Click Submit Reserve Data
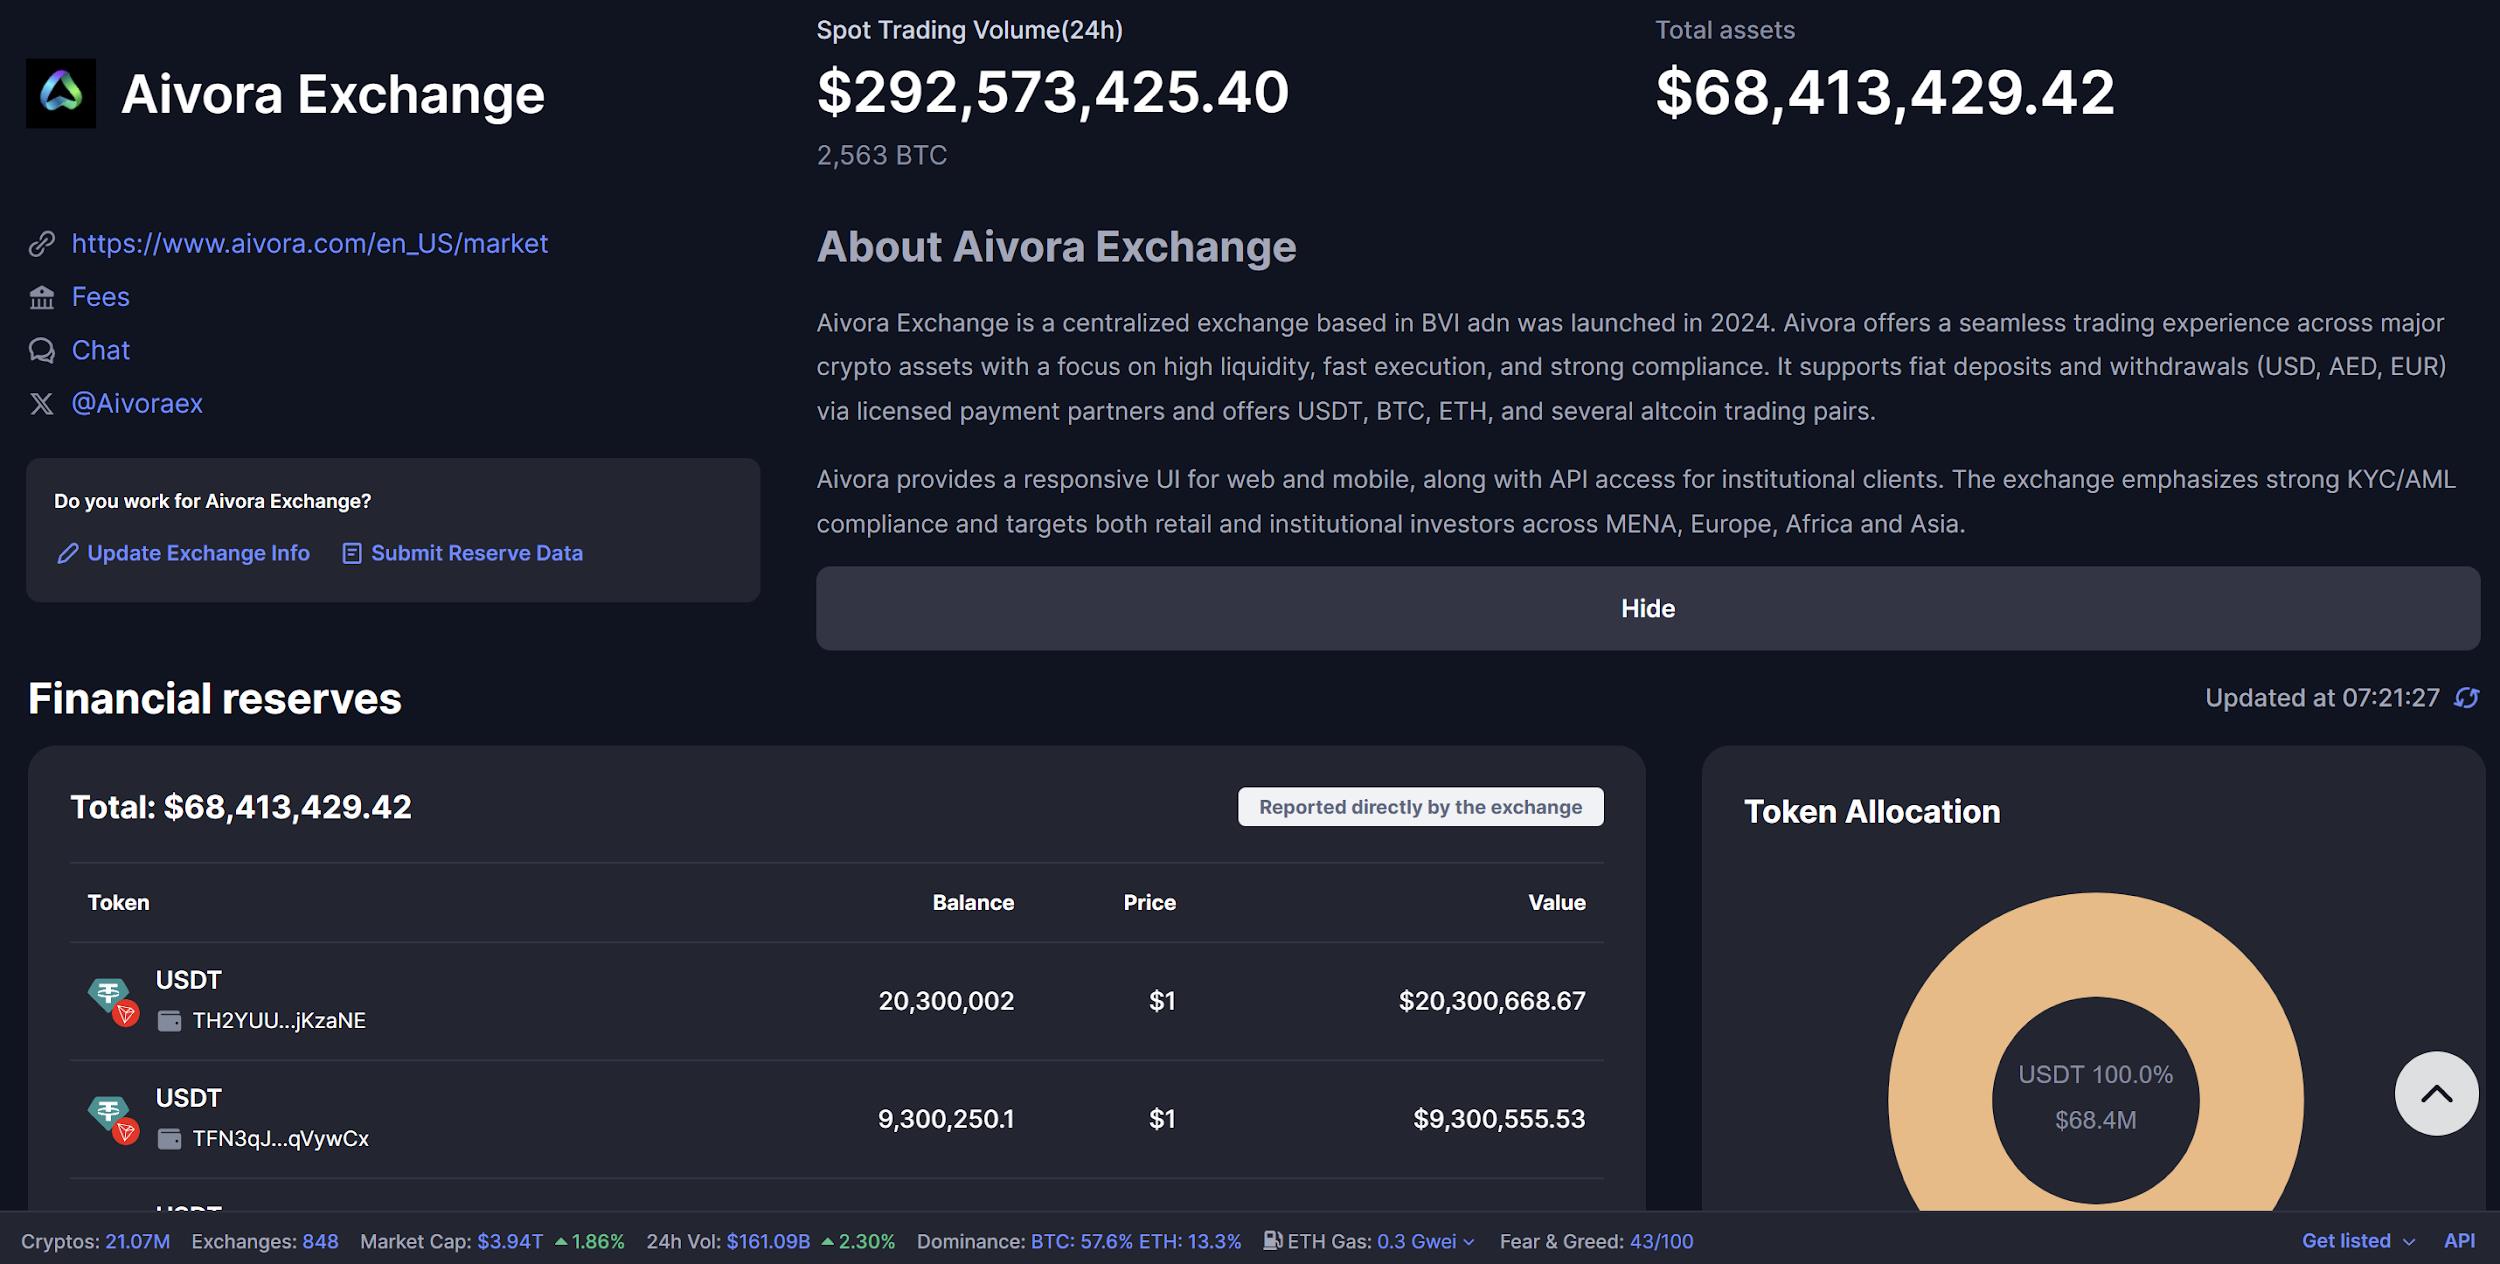Screen dimensions: 2500x1264 [x=477, y=553]
